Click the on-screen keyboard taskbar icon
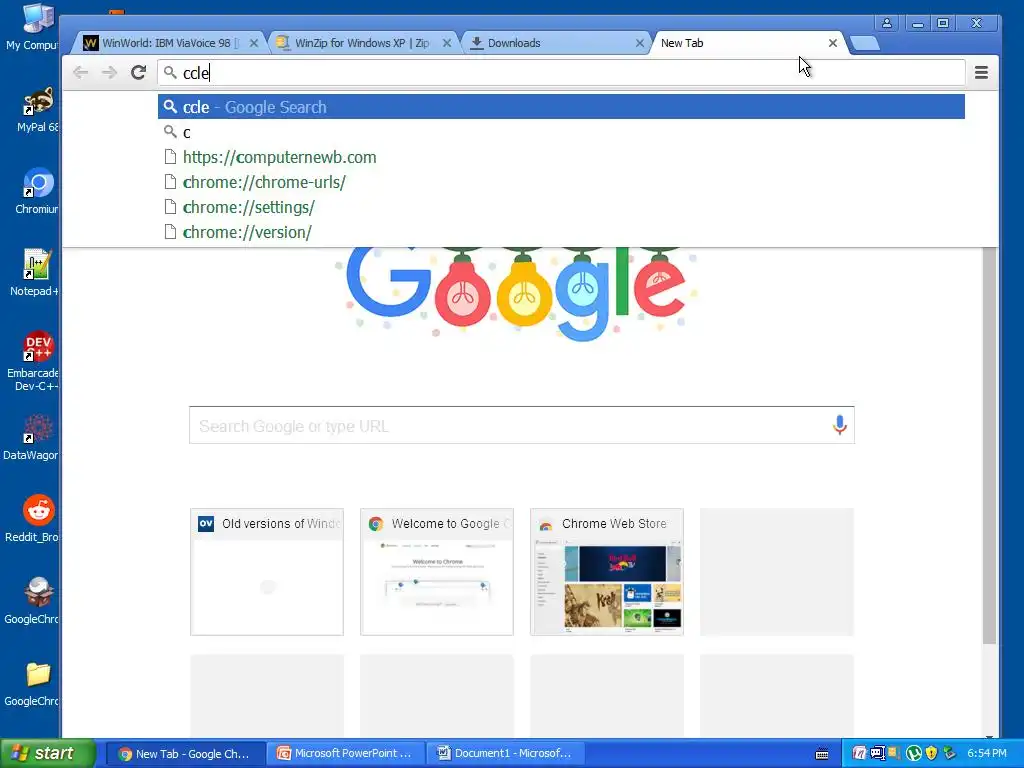The height and width of the screenshot is (768, 1024). [822, 754]
